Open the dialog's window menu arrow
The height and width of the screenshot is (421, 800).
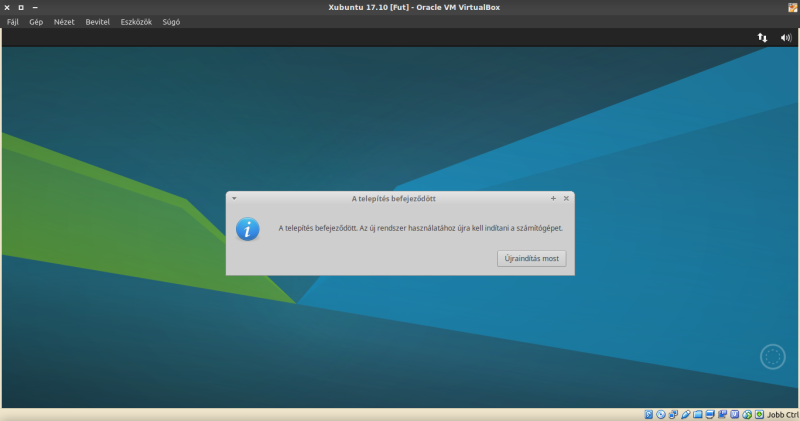234,198
